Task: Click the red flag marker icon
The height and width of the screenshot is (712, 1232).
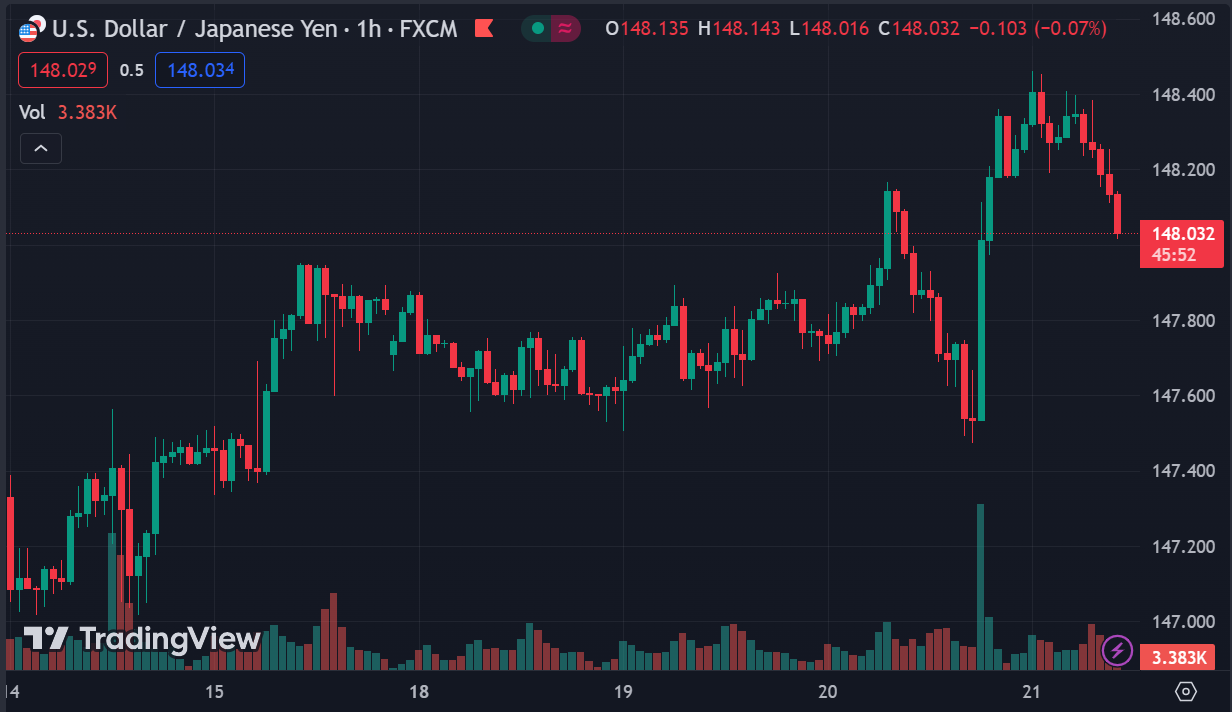Action: pos(484,28)
